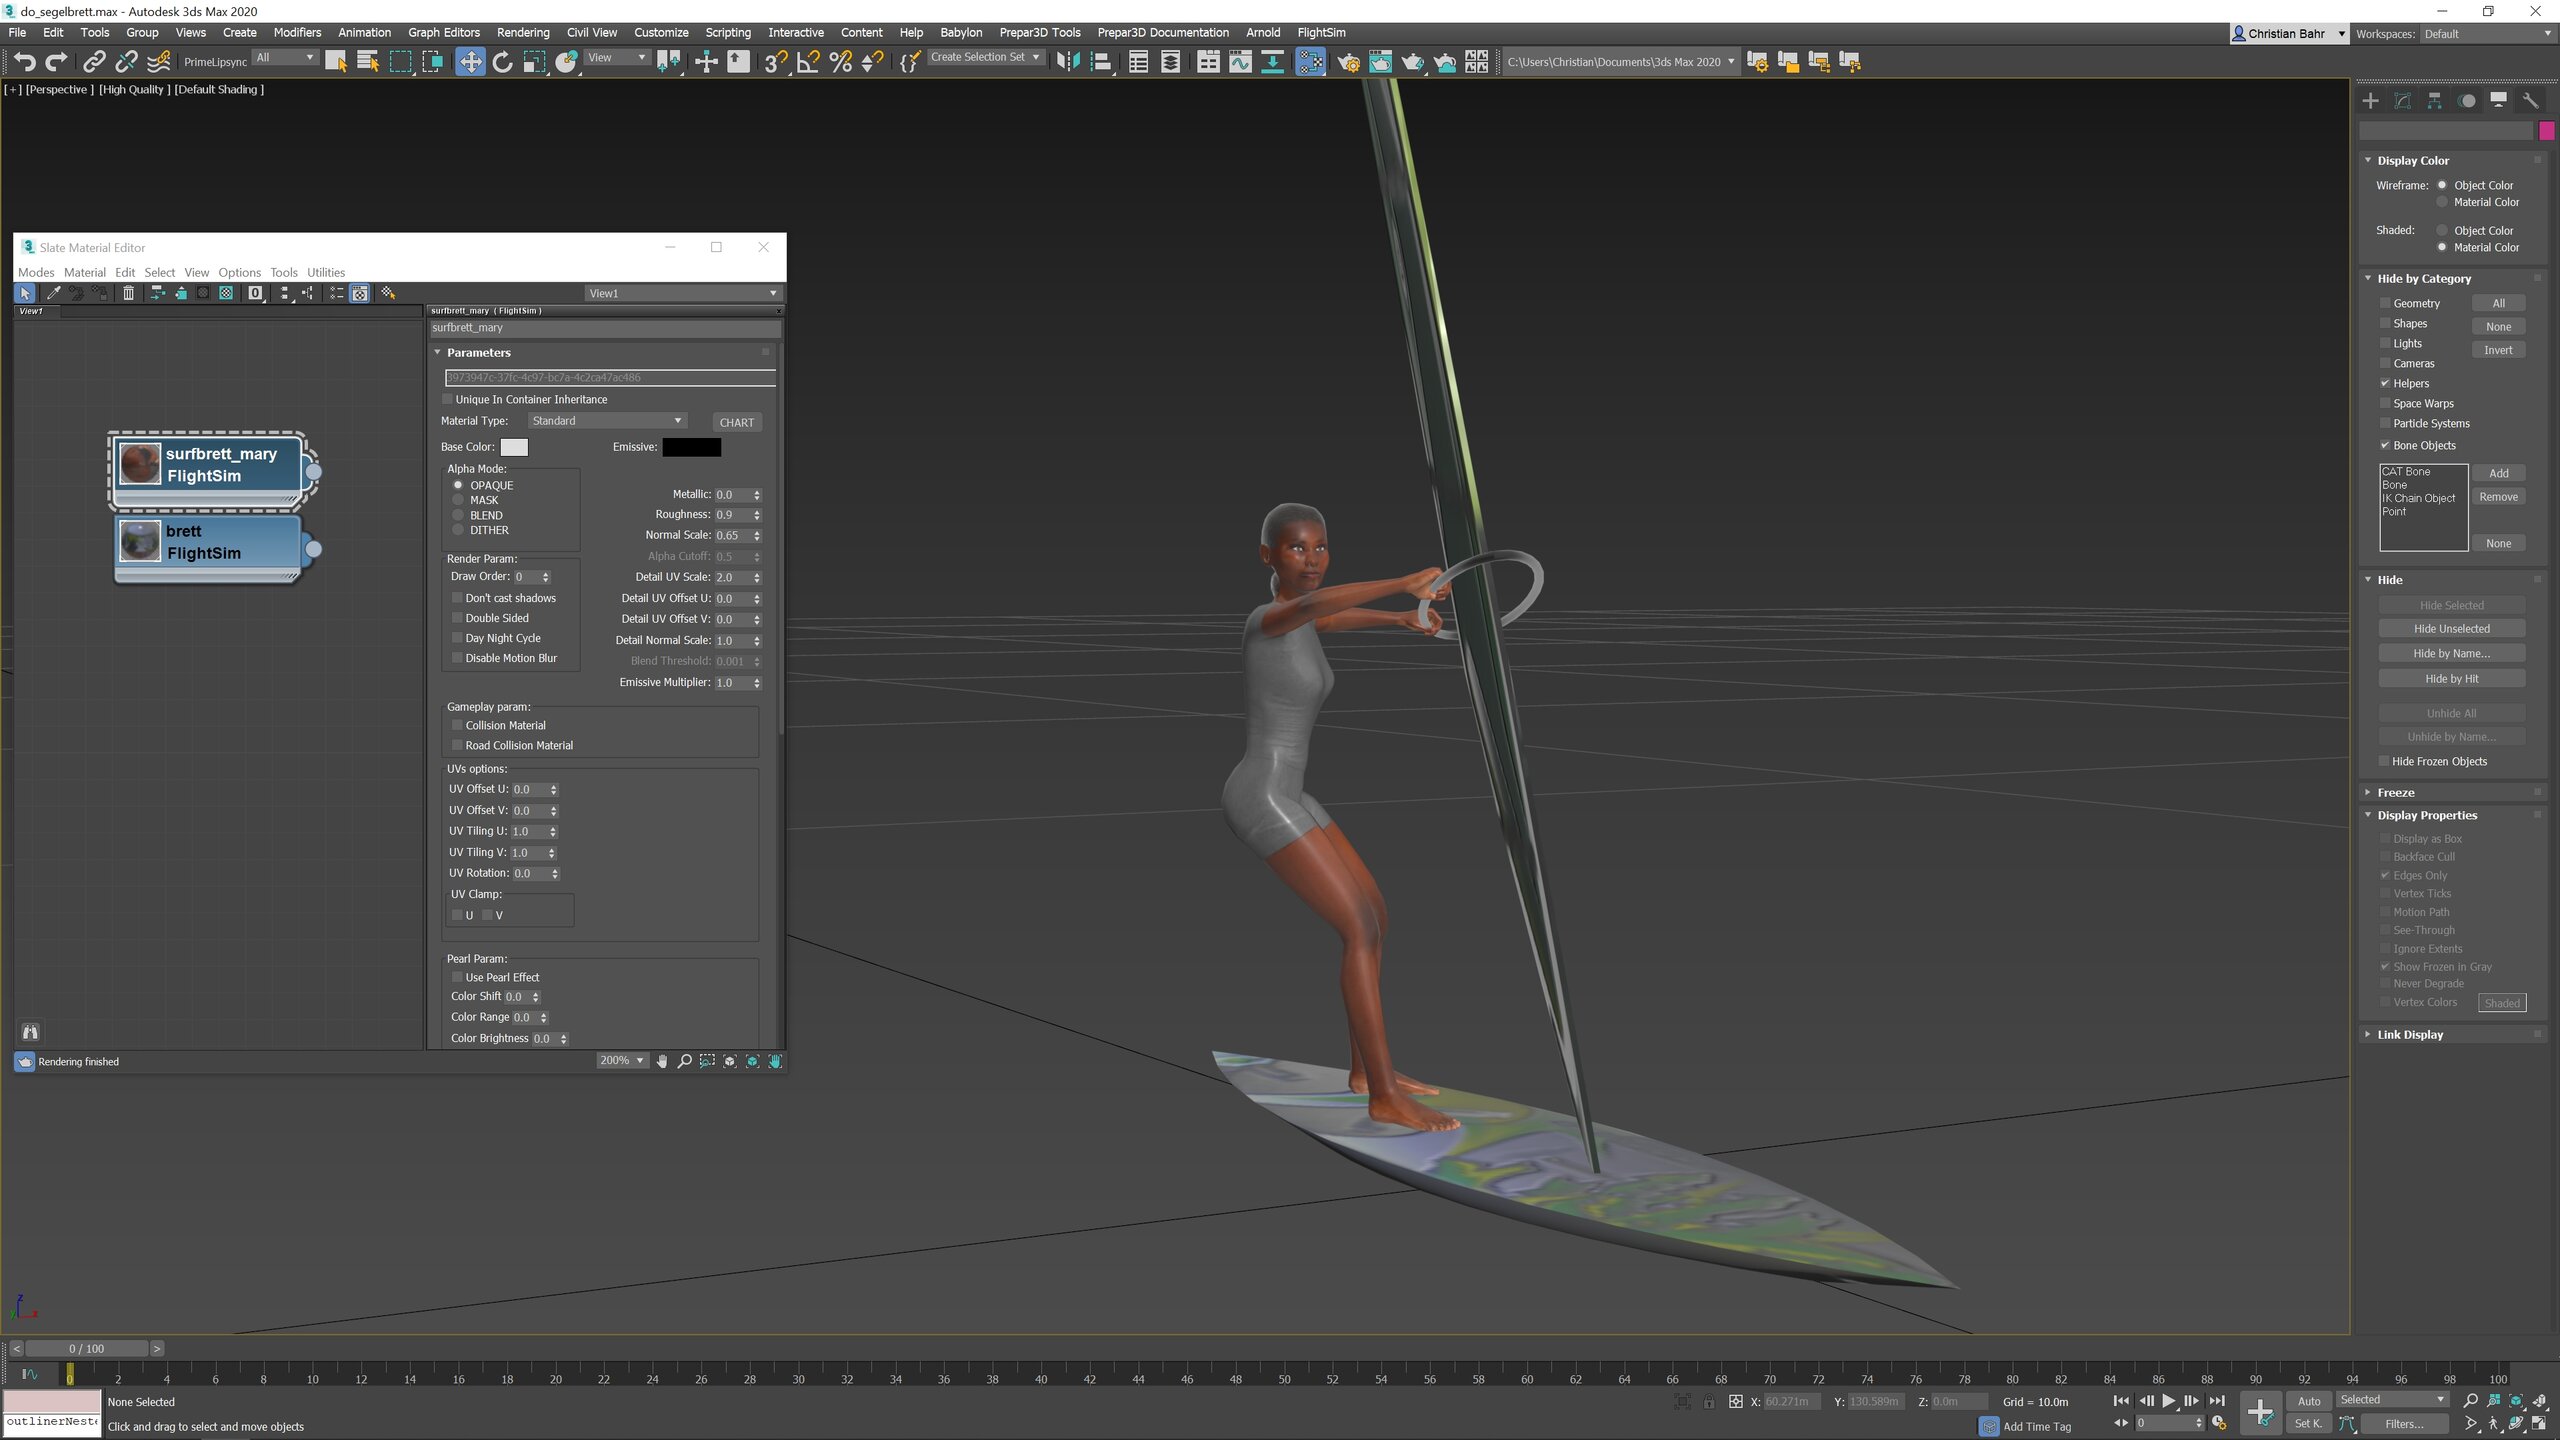
Task: Click the Base Color swatch
Action: click(514, 447)
